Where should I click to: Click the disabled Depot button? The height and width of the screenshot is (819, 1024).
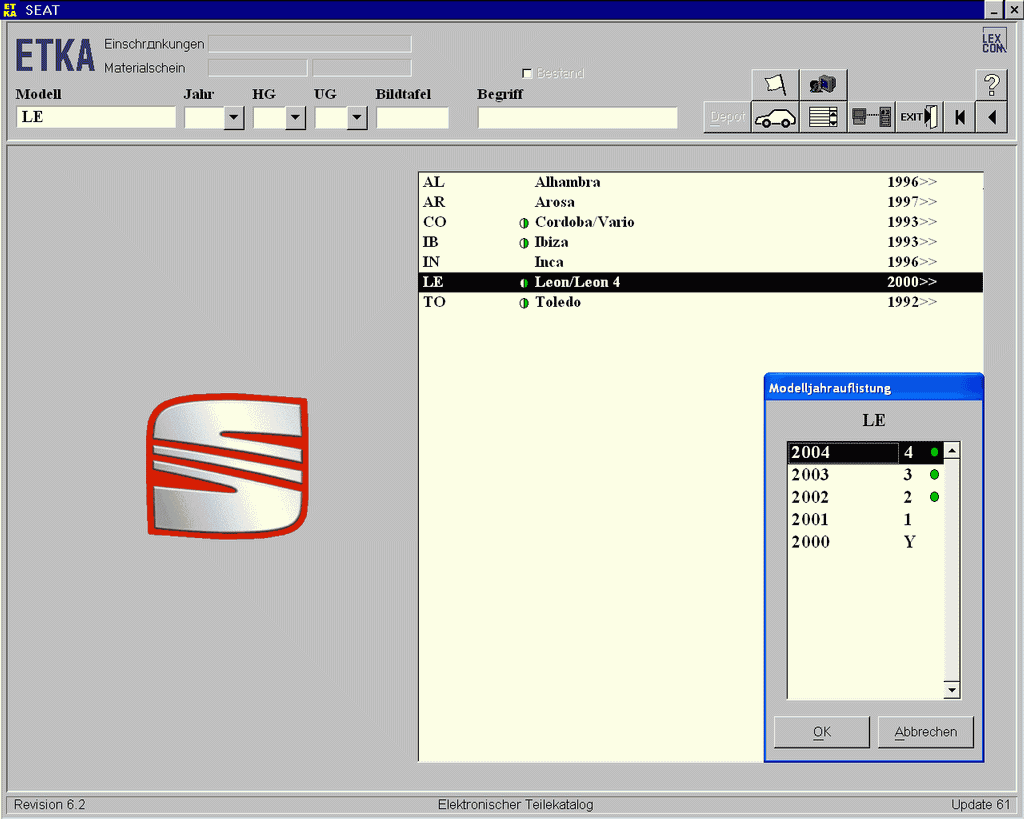click(x=728, y=118)
